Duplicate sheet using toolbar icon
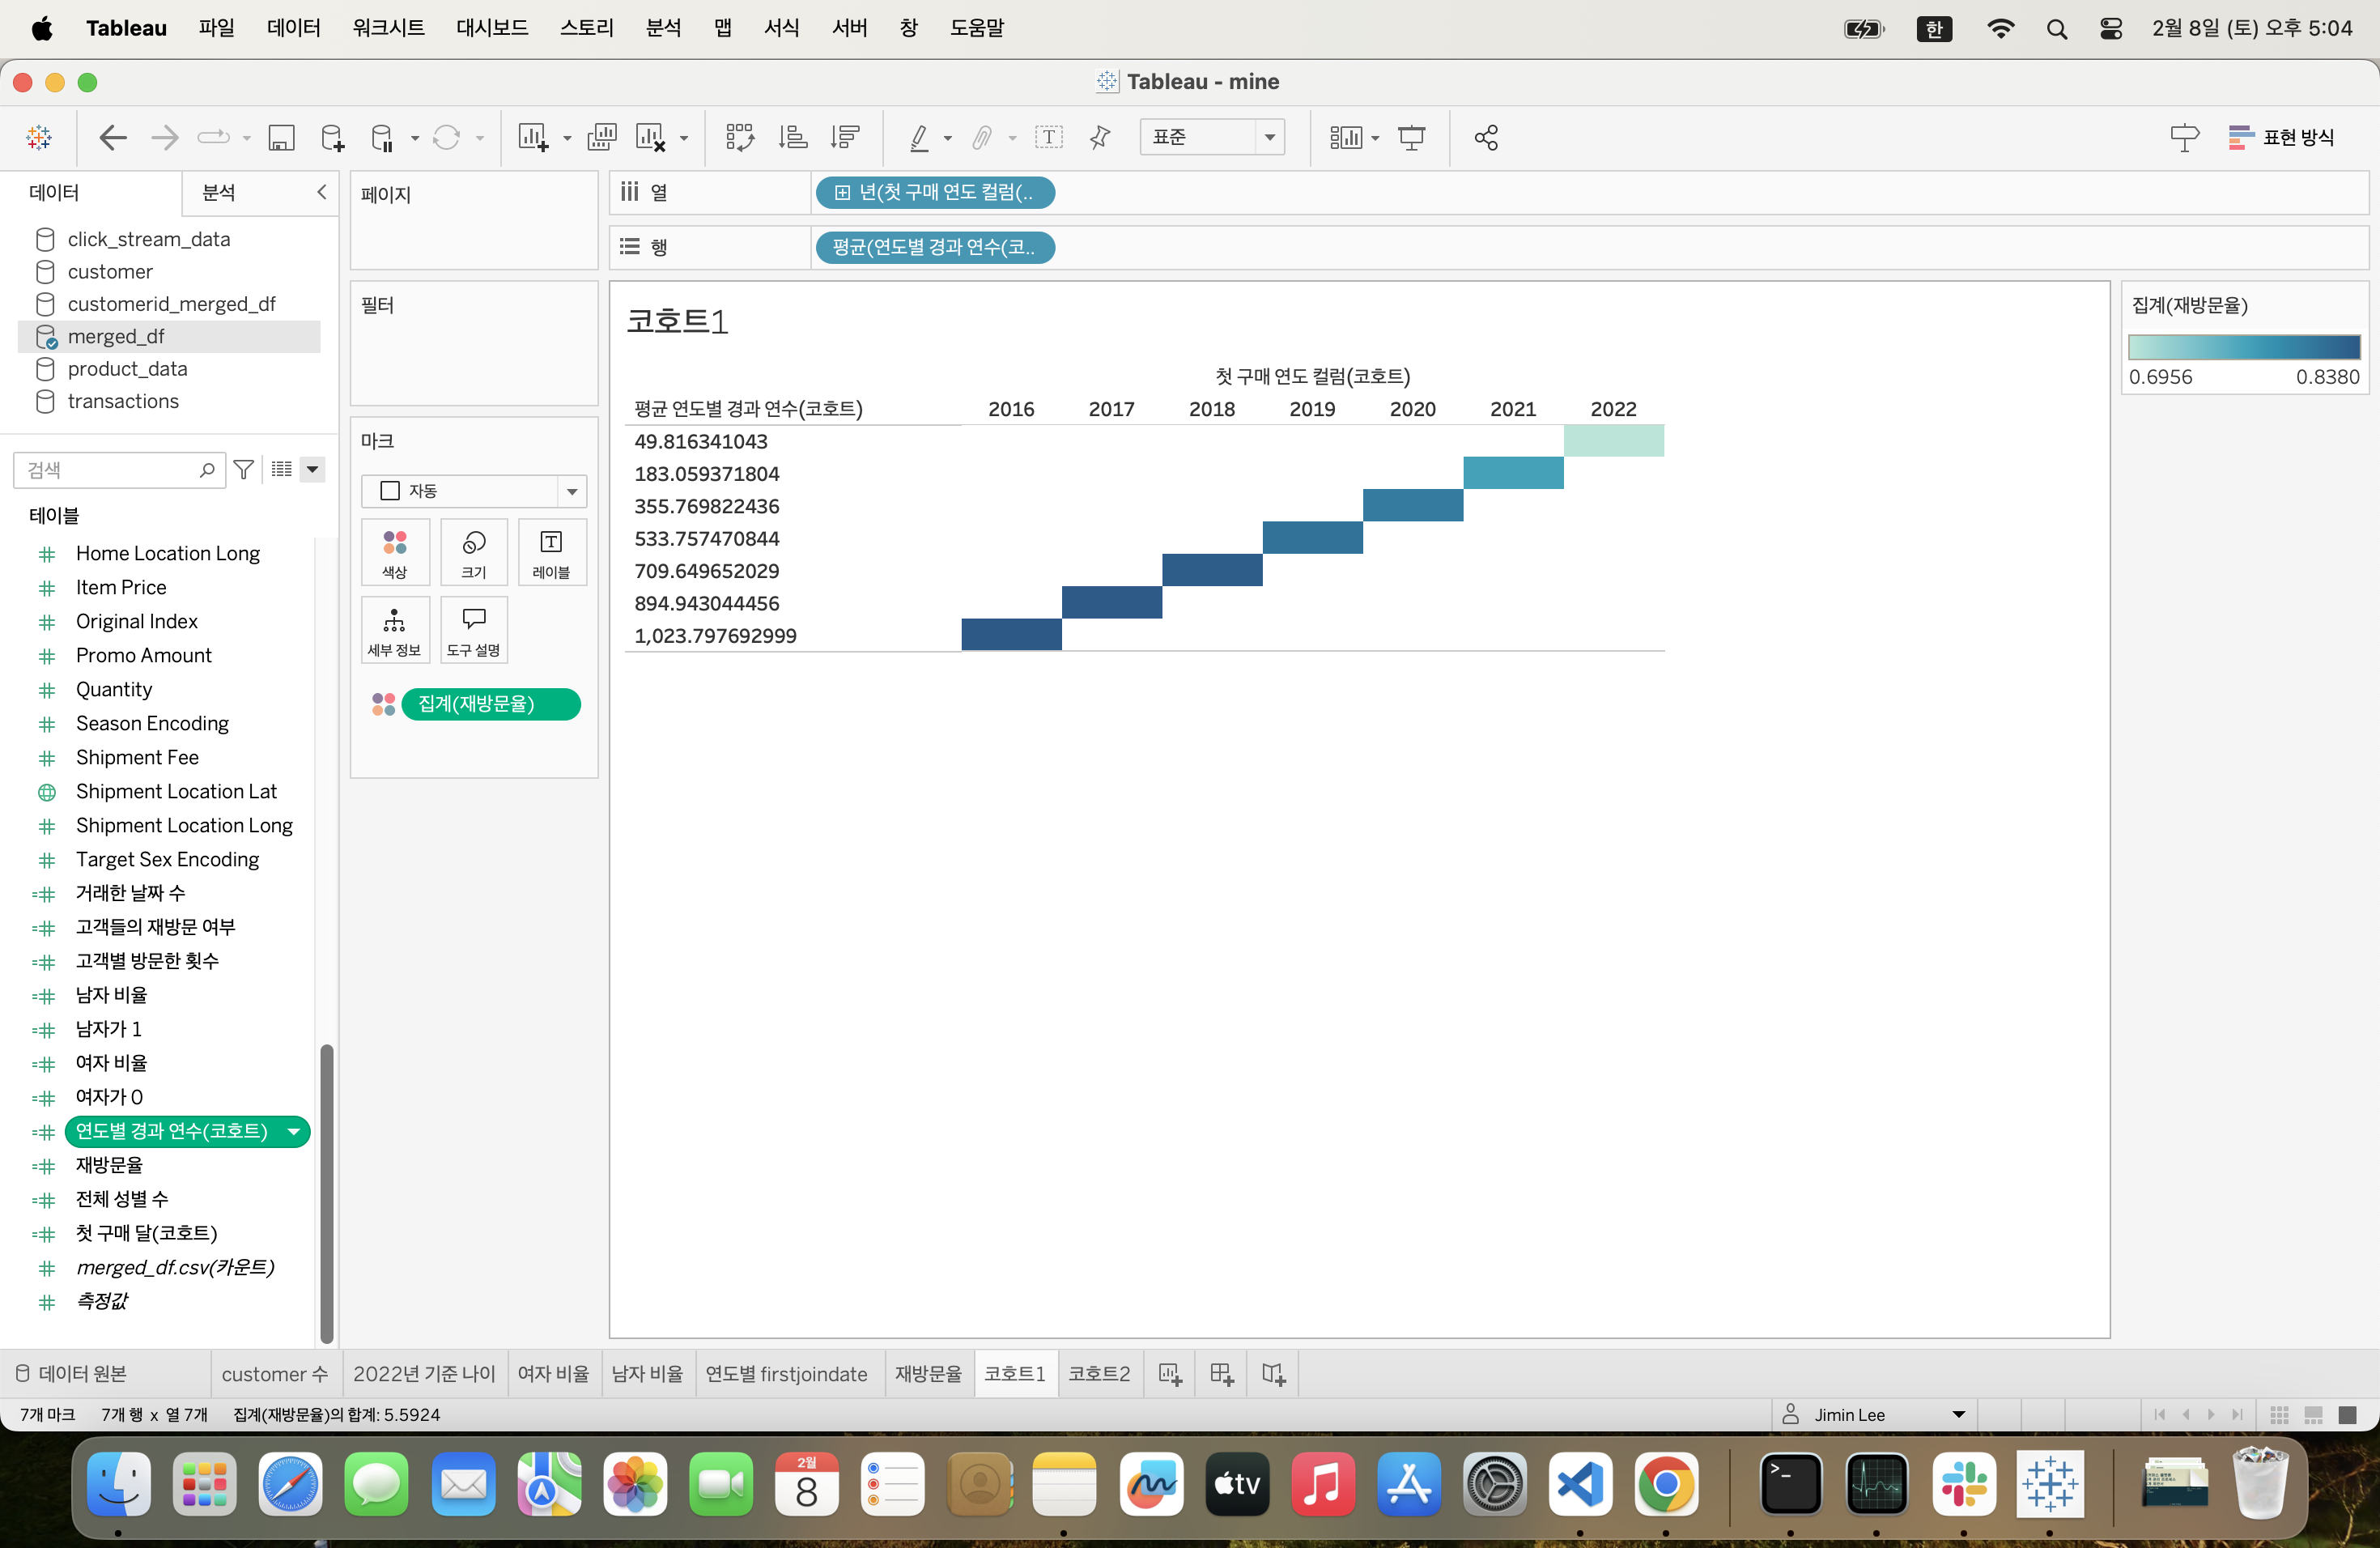Screen dimensions: 2380x1548 click(602, 137)
